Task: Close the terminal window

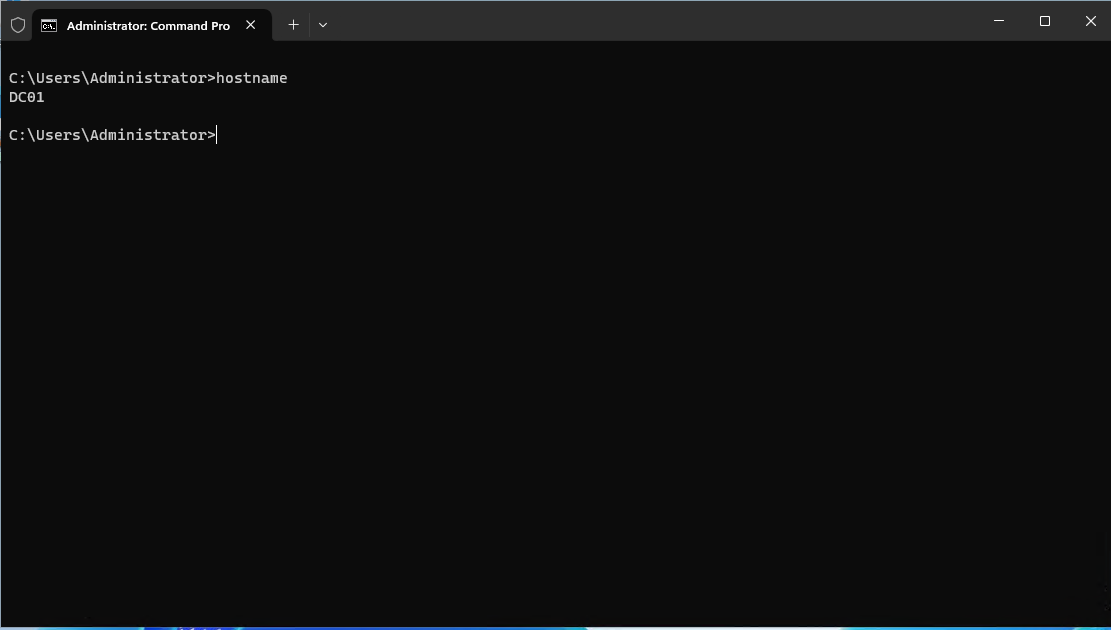Action: pos(1090,21)
